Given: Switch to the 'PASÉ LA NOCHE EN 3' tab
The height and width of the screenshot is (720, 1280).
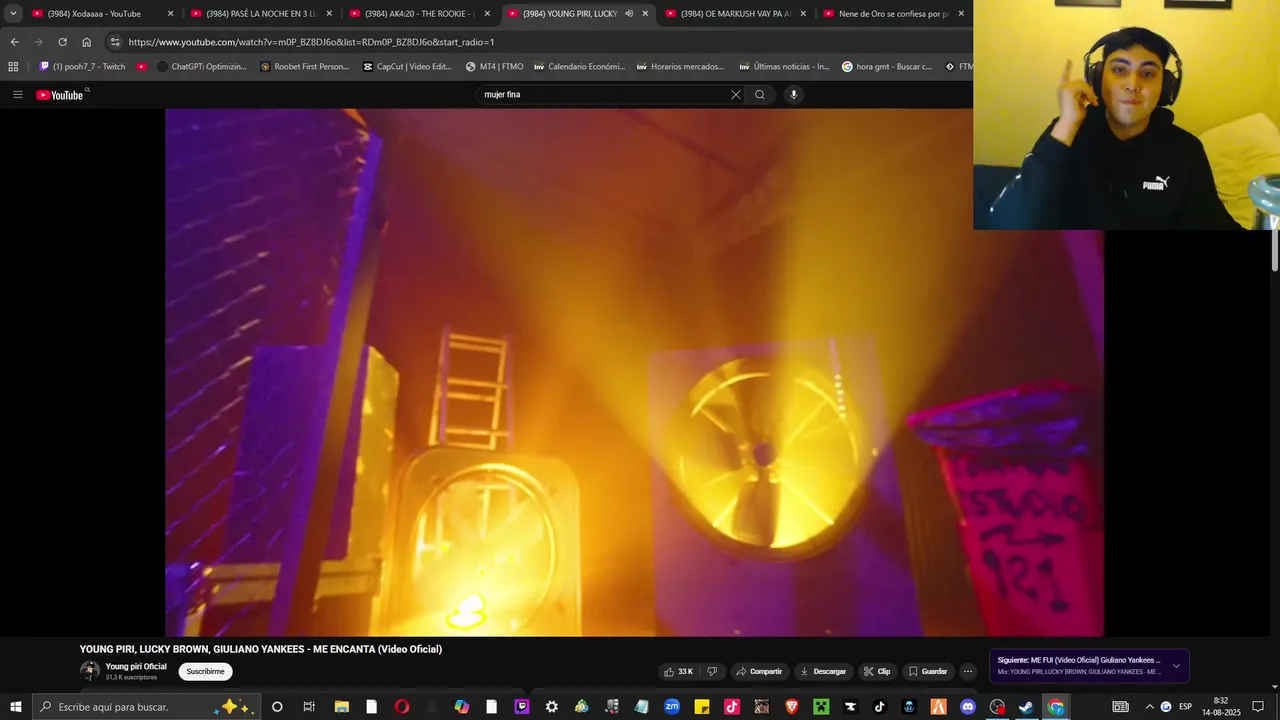Looking at the screenshot, I should (x=260, y=14).
